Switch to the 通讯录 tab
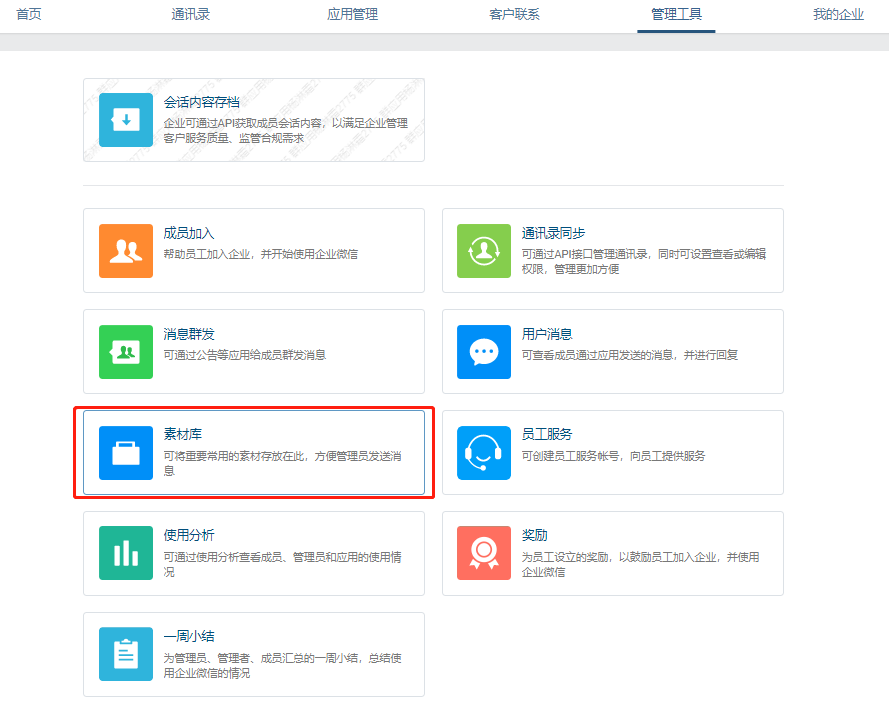The width and height of the screenshot is (889, 716). (x=190, y=15)
